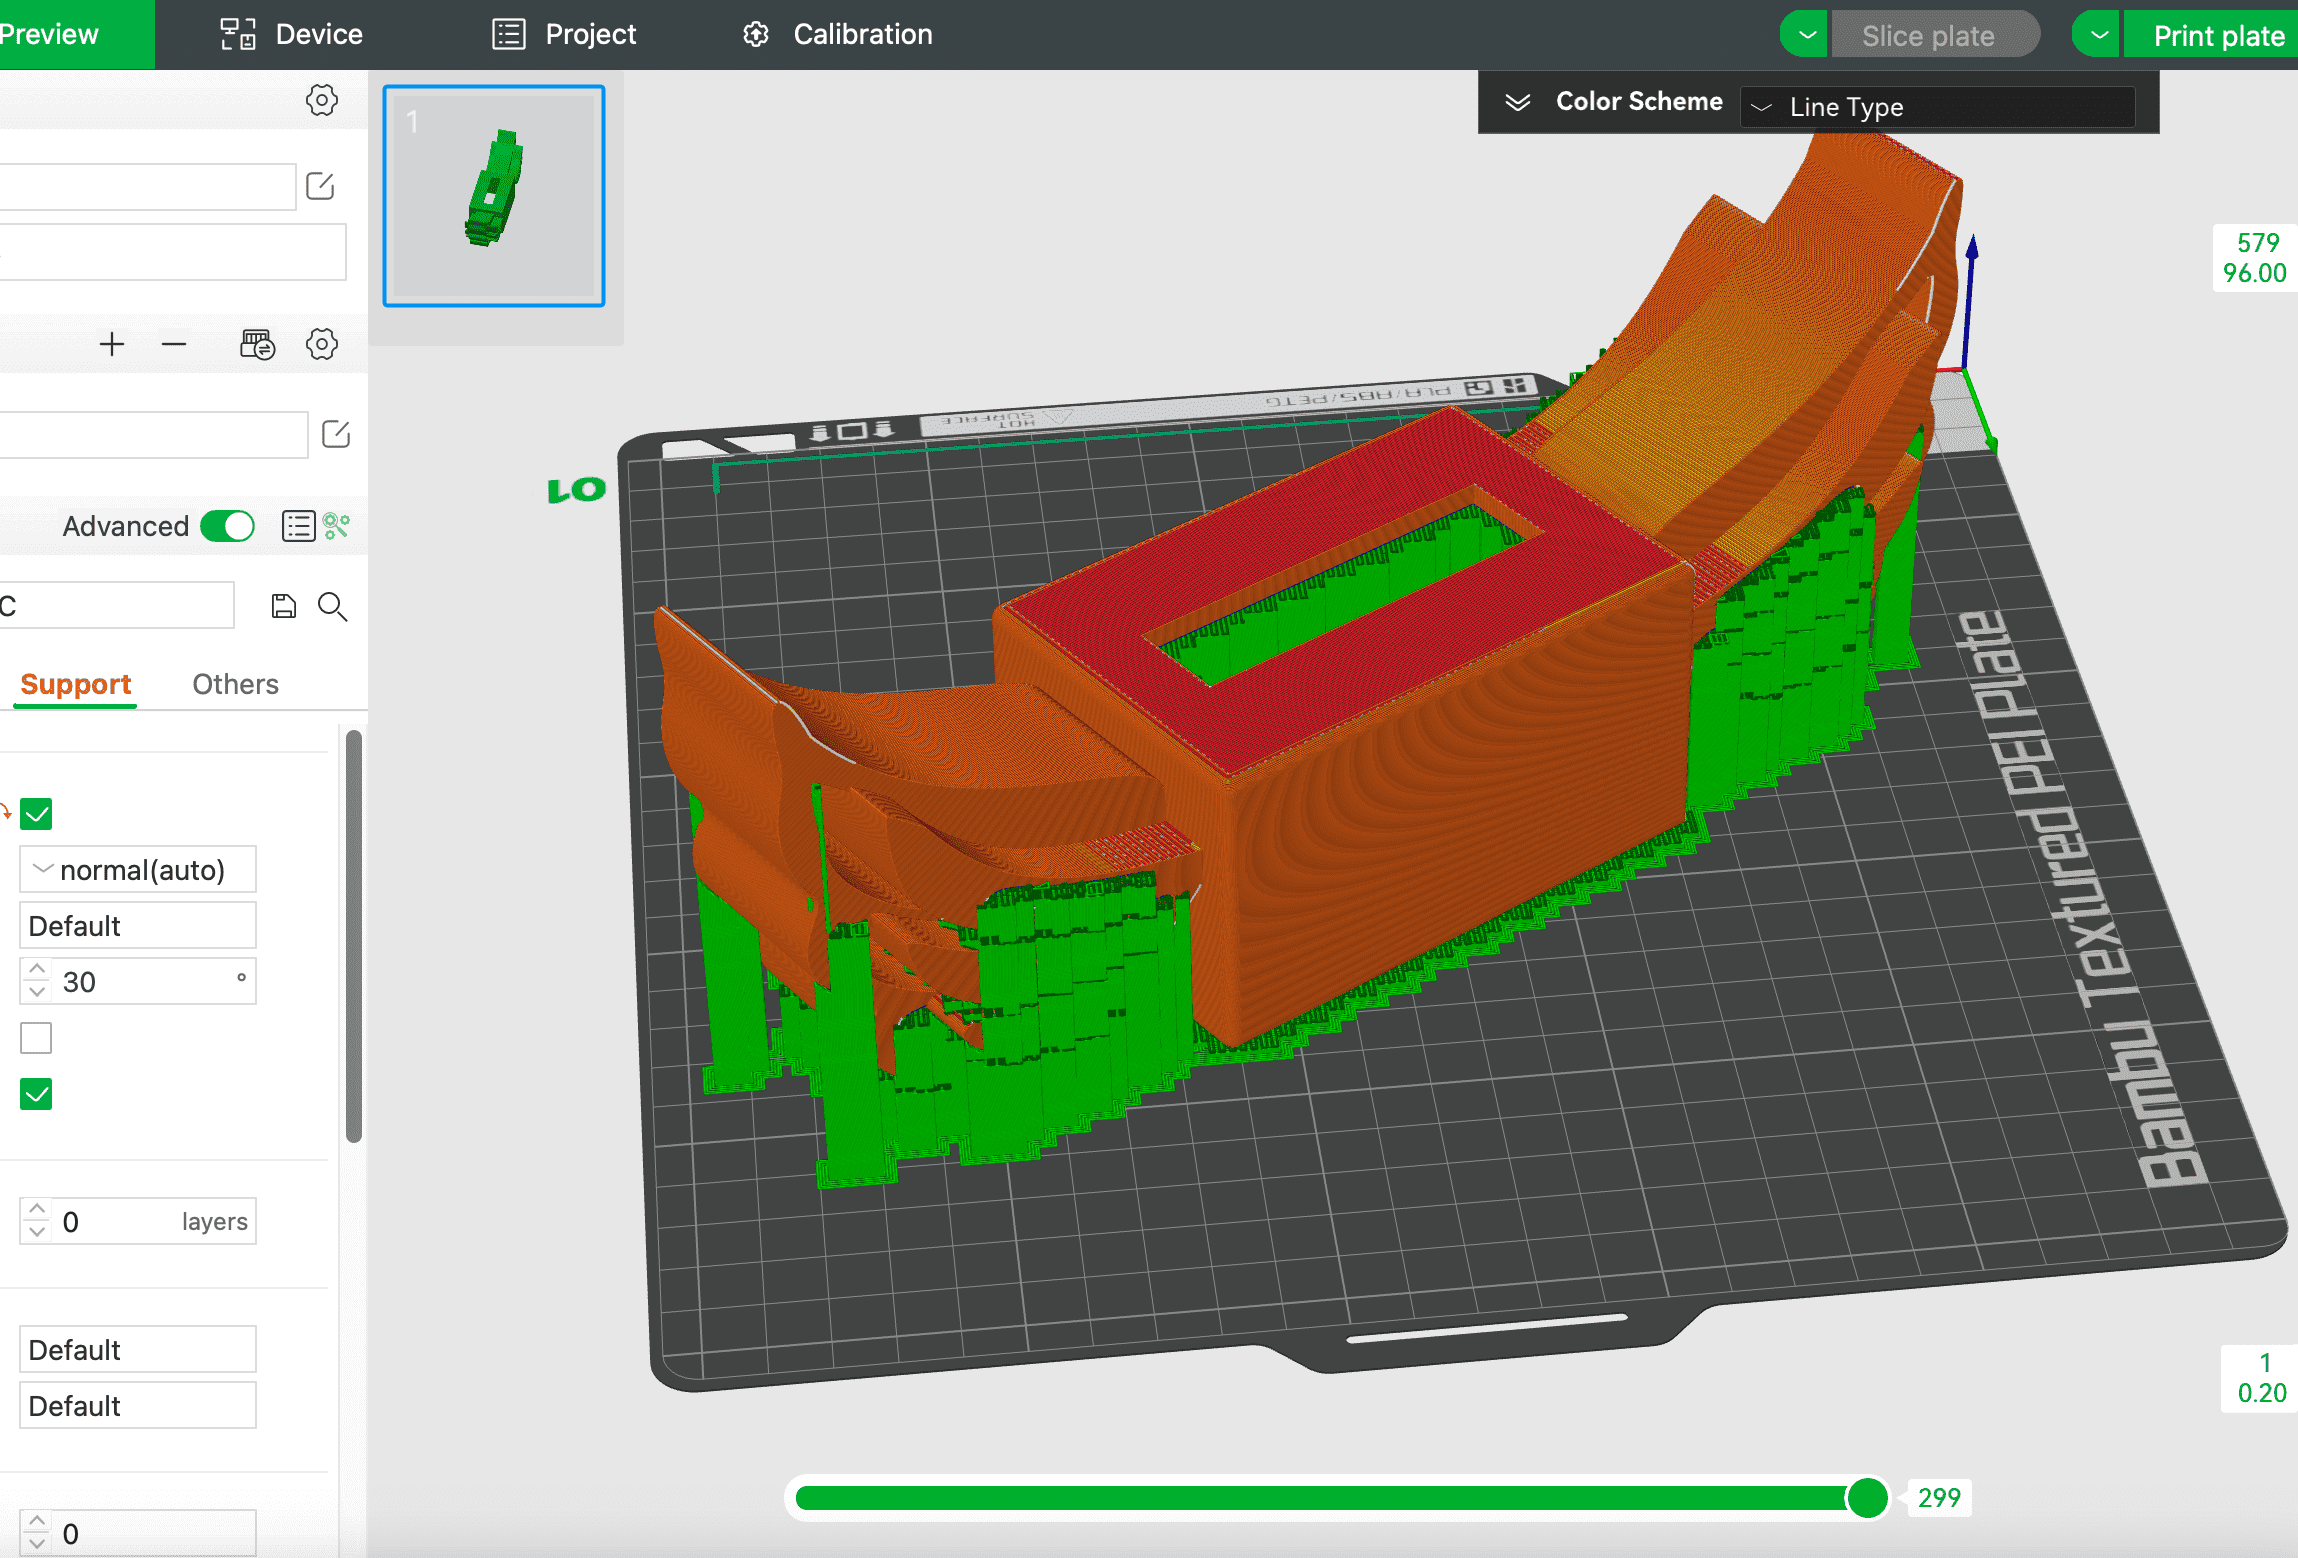
Task: Toggle the Advanced mode switch
Action: 227,526
